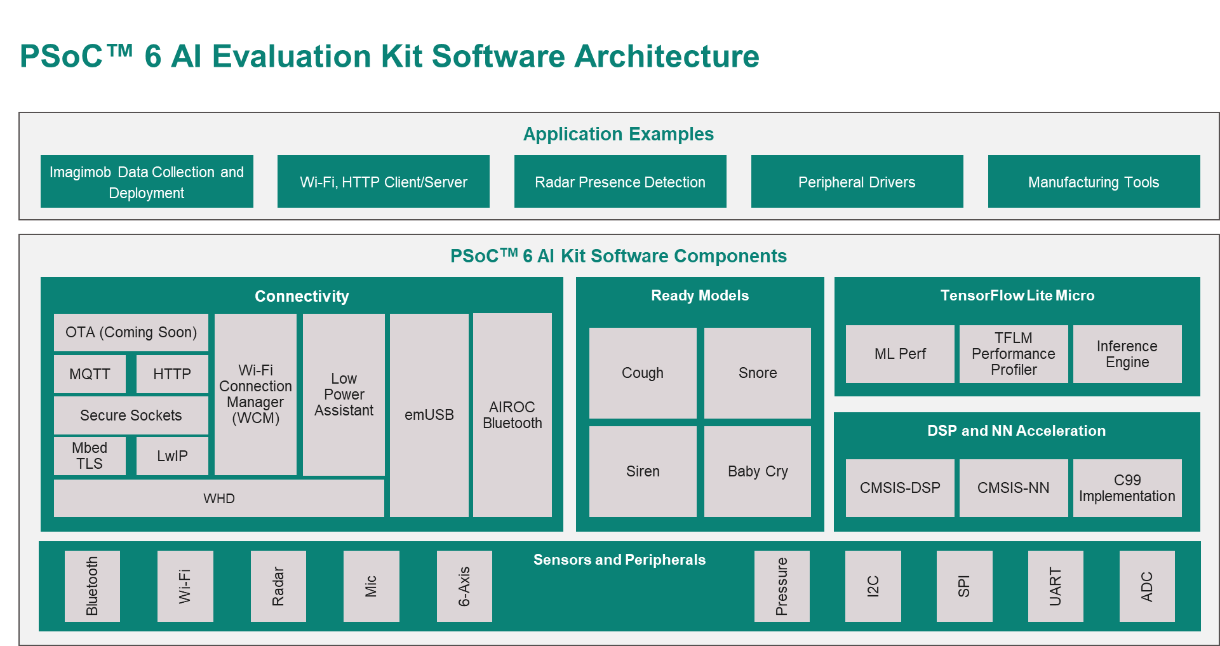Click the Secure Sockets block

[x=131, y=415]
